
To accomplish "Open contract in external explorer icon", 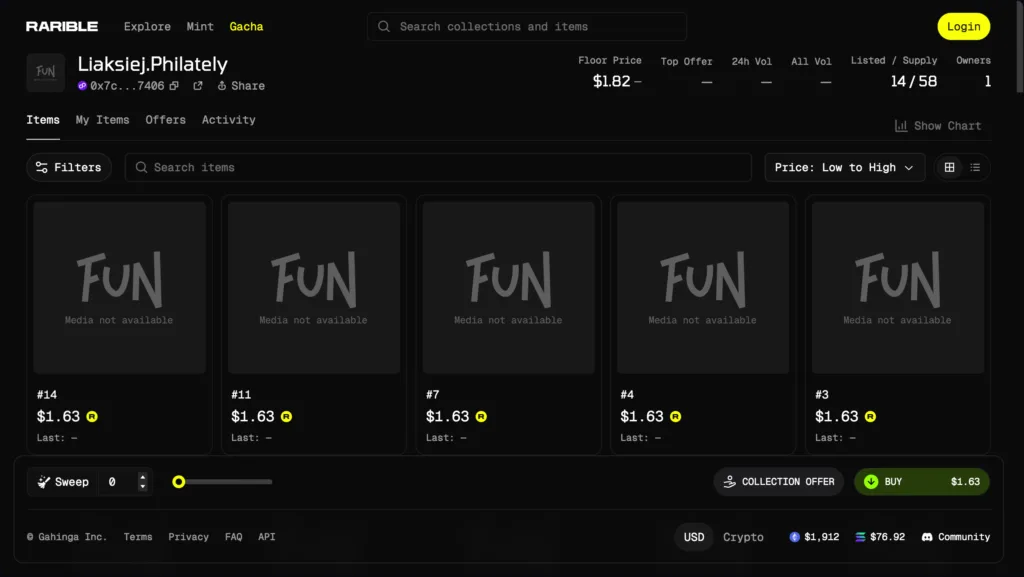I will 198,86.
